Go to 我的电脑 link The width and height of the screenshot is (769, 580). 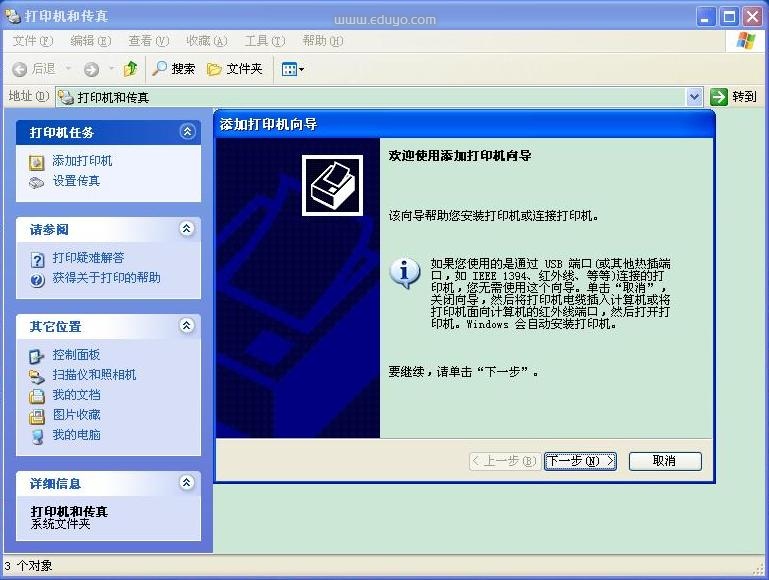tap(76, 435)
